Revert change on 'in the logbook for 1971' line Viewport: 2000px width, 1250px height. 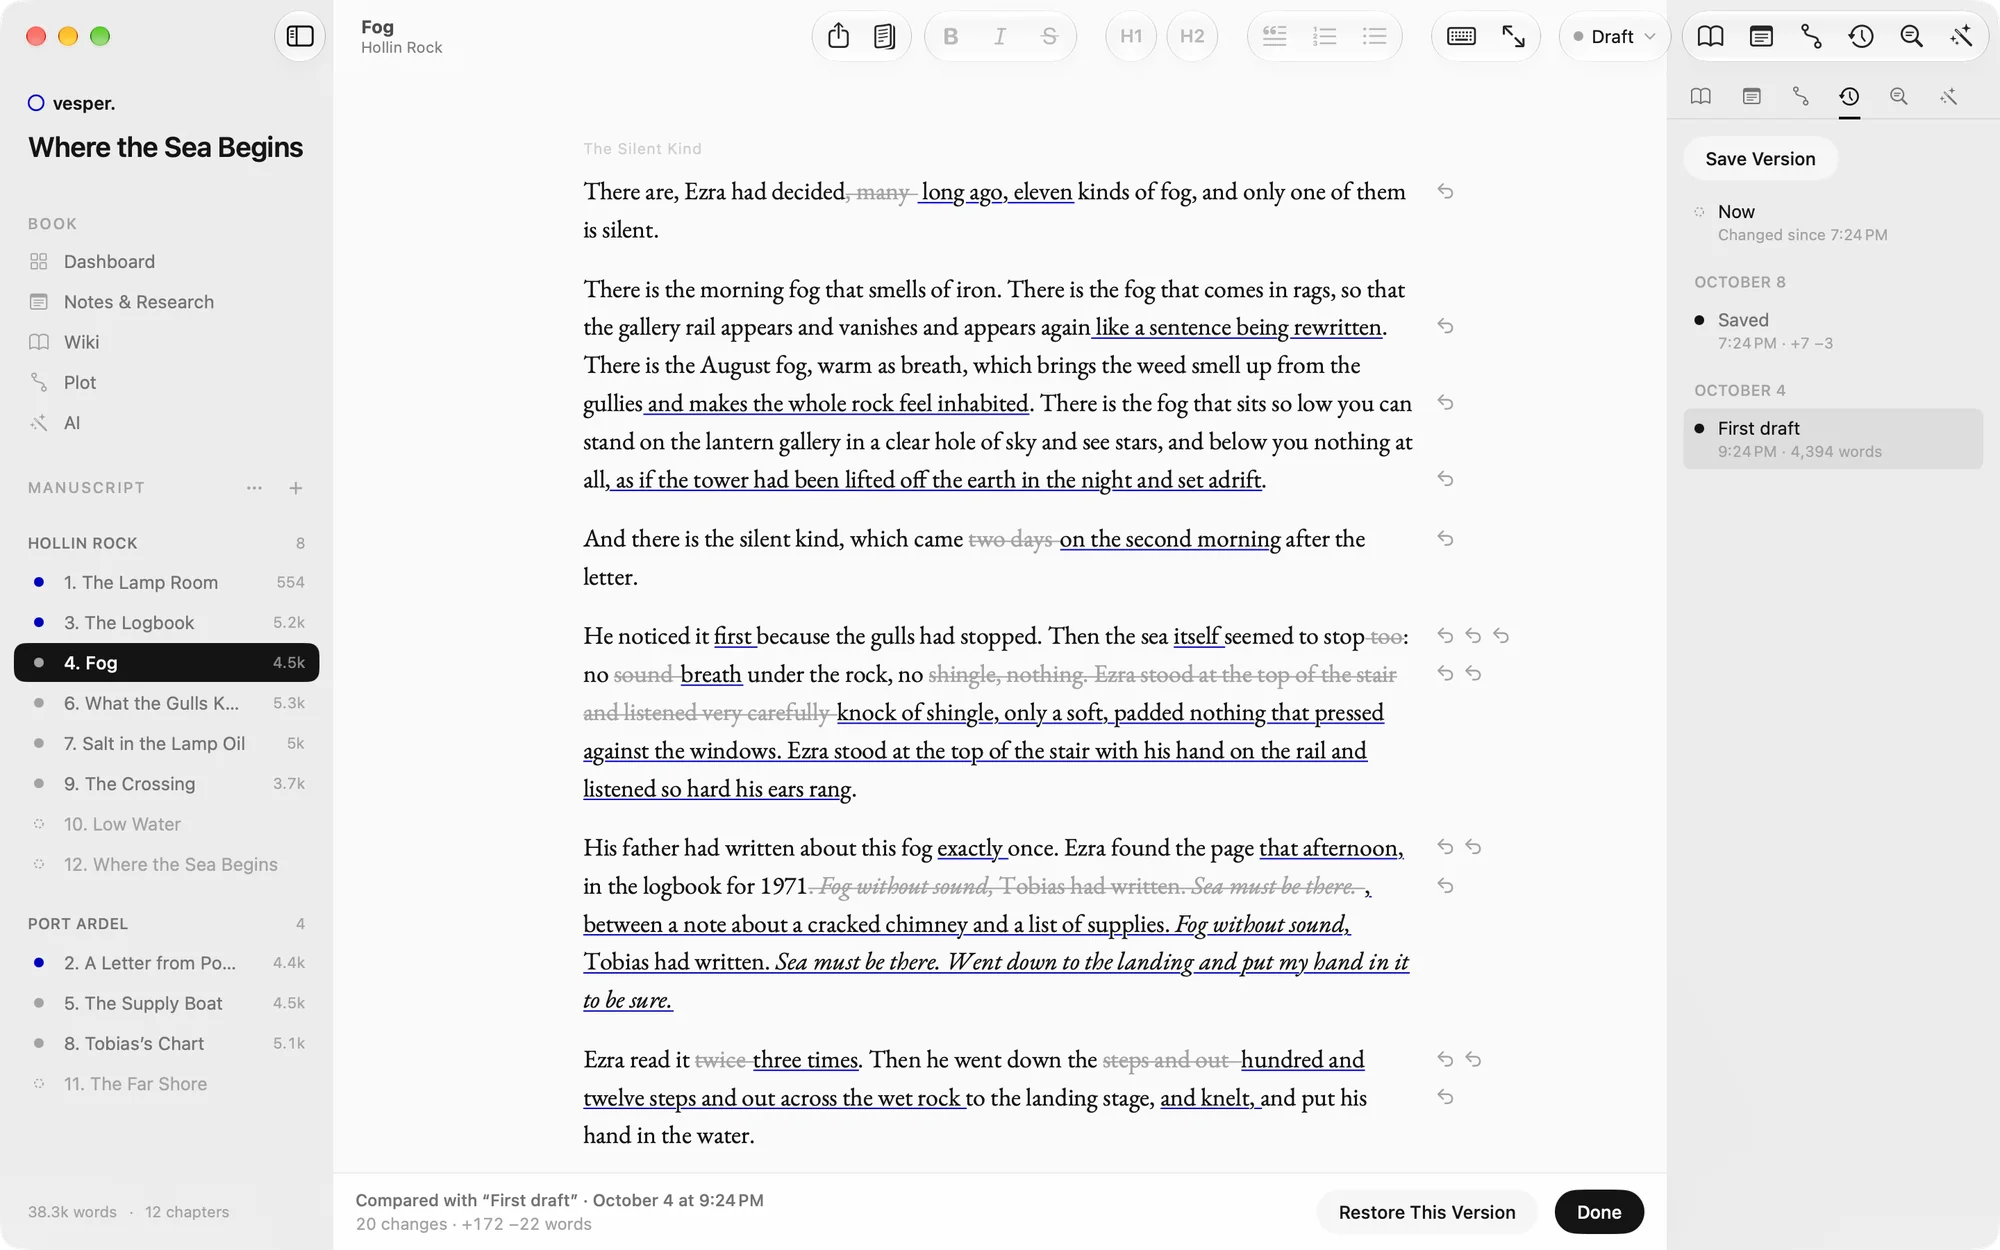pos(1445,886)
